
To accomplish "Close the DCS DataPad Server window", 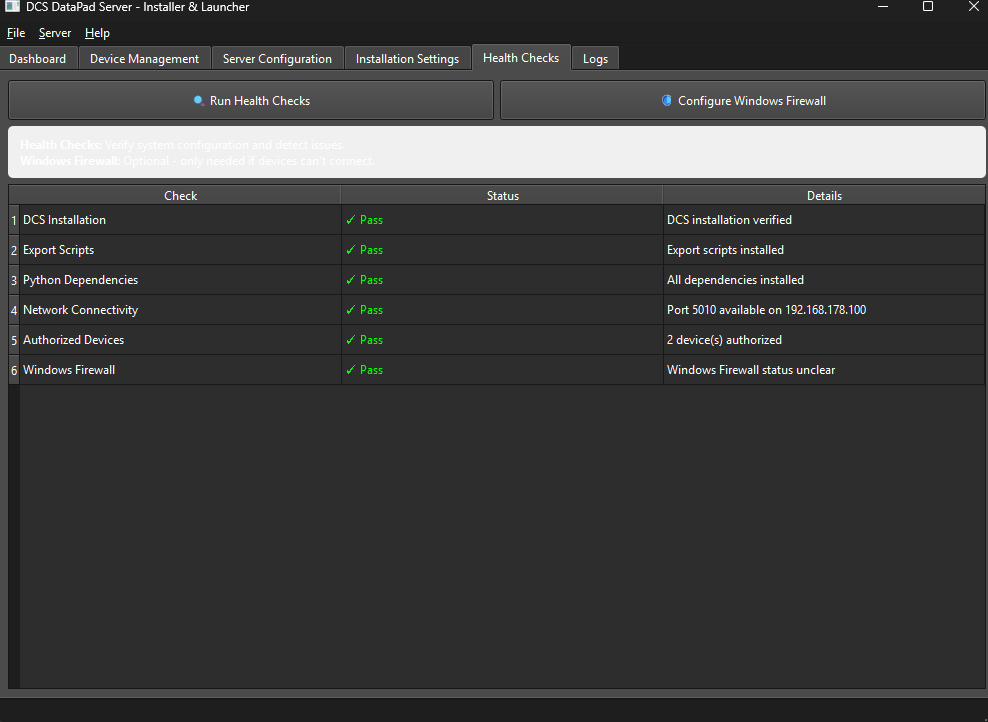I will pyautogui.click(x=973, y=6).
